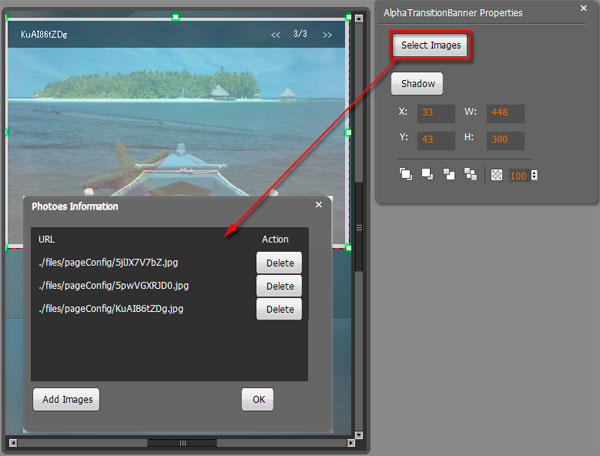Advance to next banner image arrow

pos(327,35)
